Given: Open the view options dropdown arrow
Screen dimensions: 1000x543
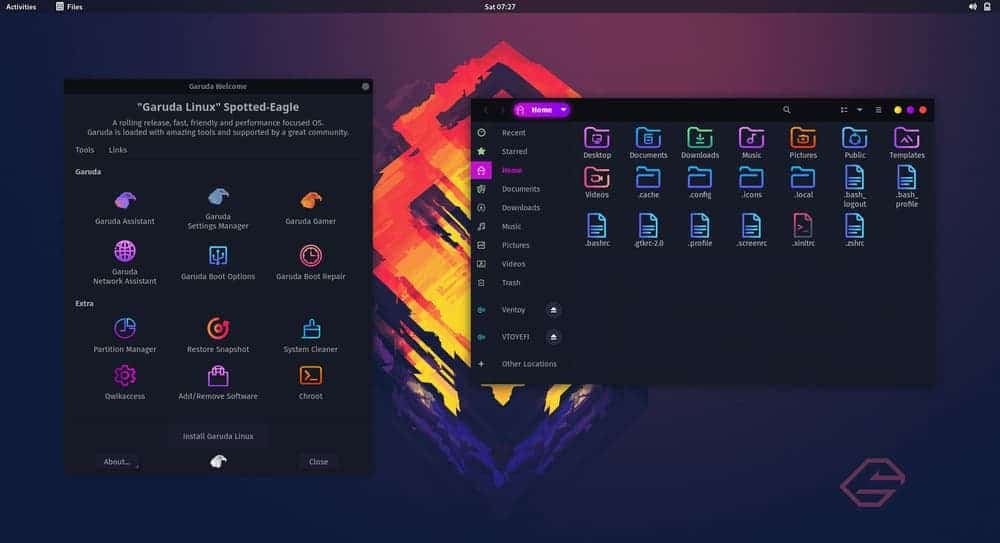Looking at the screenshot, I should pyautogui.click(x=860, y=110).
